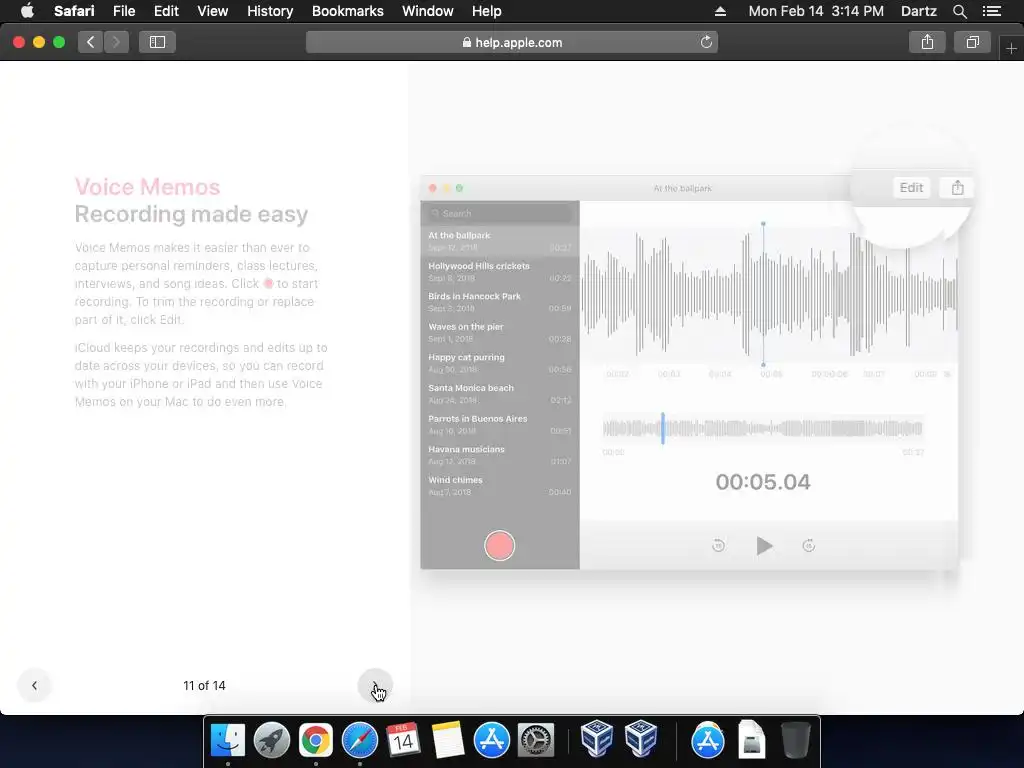Click the play button
The height and width of the screenshot is (768, 1024).
764,545
